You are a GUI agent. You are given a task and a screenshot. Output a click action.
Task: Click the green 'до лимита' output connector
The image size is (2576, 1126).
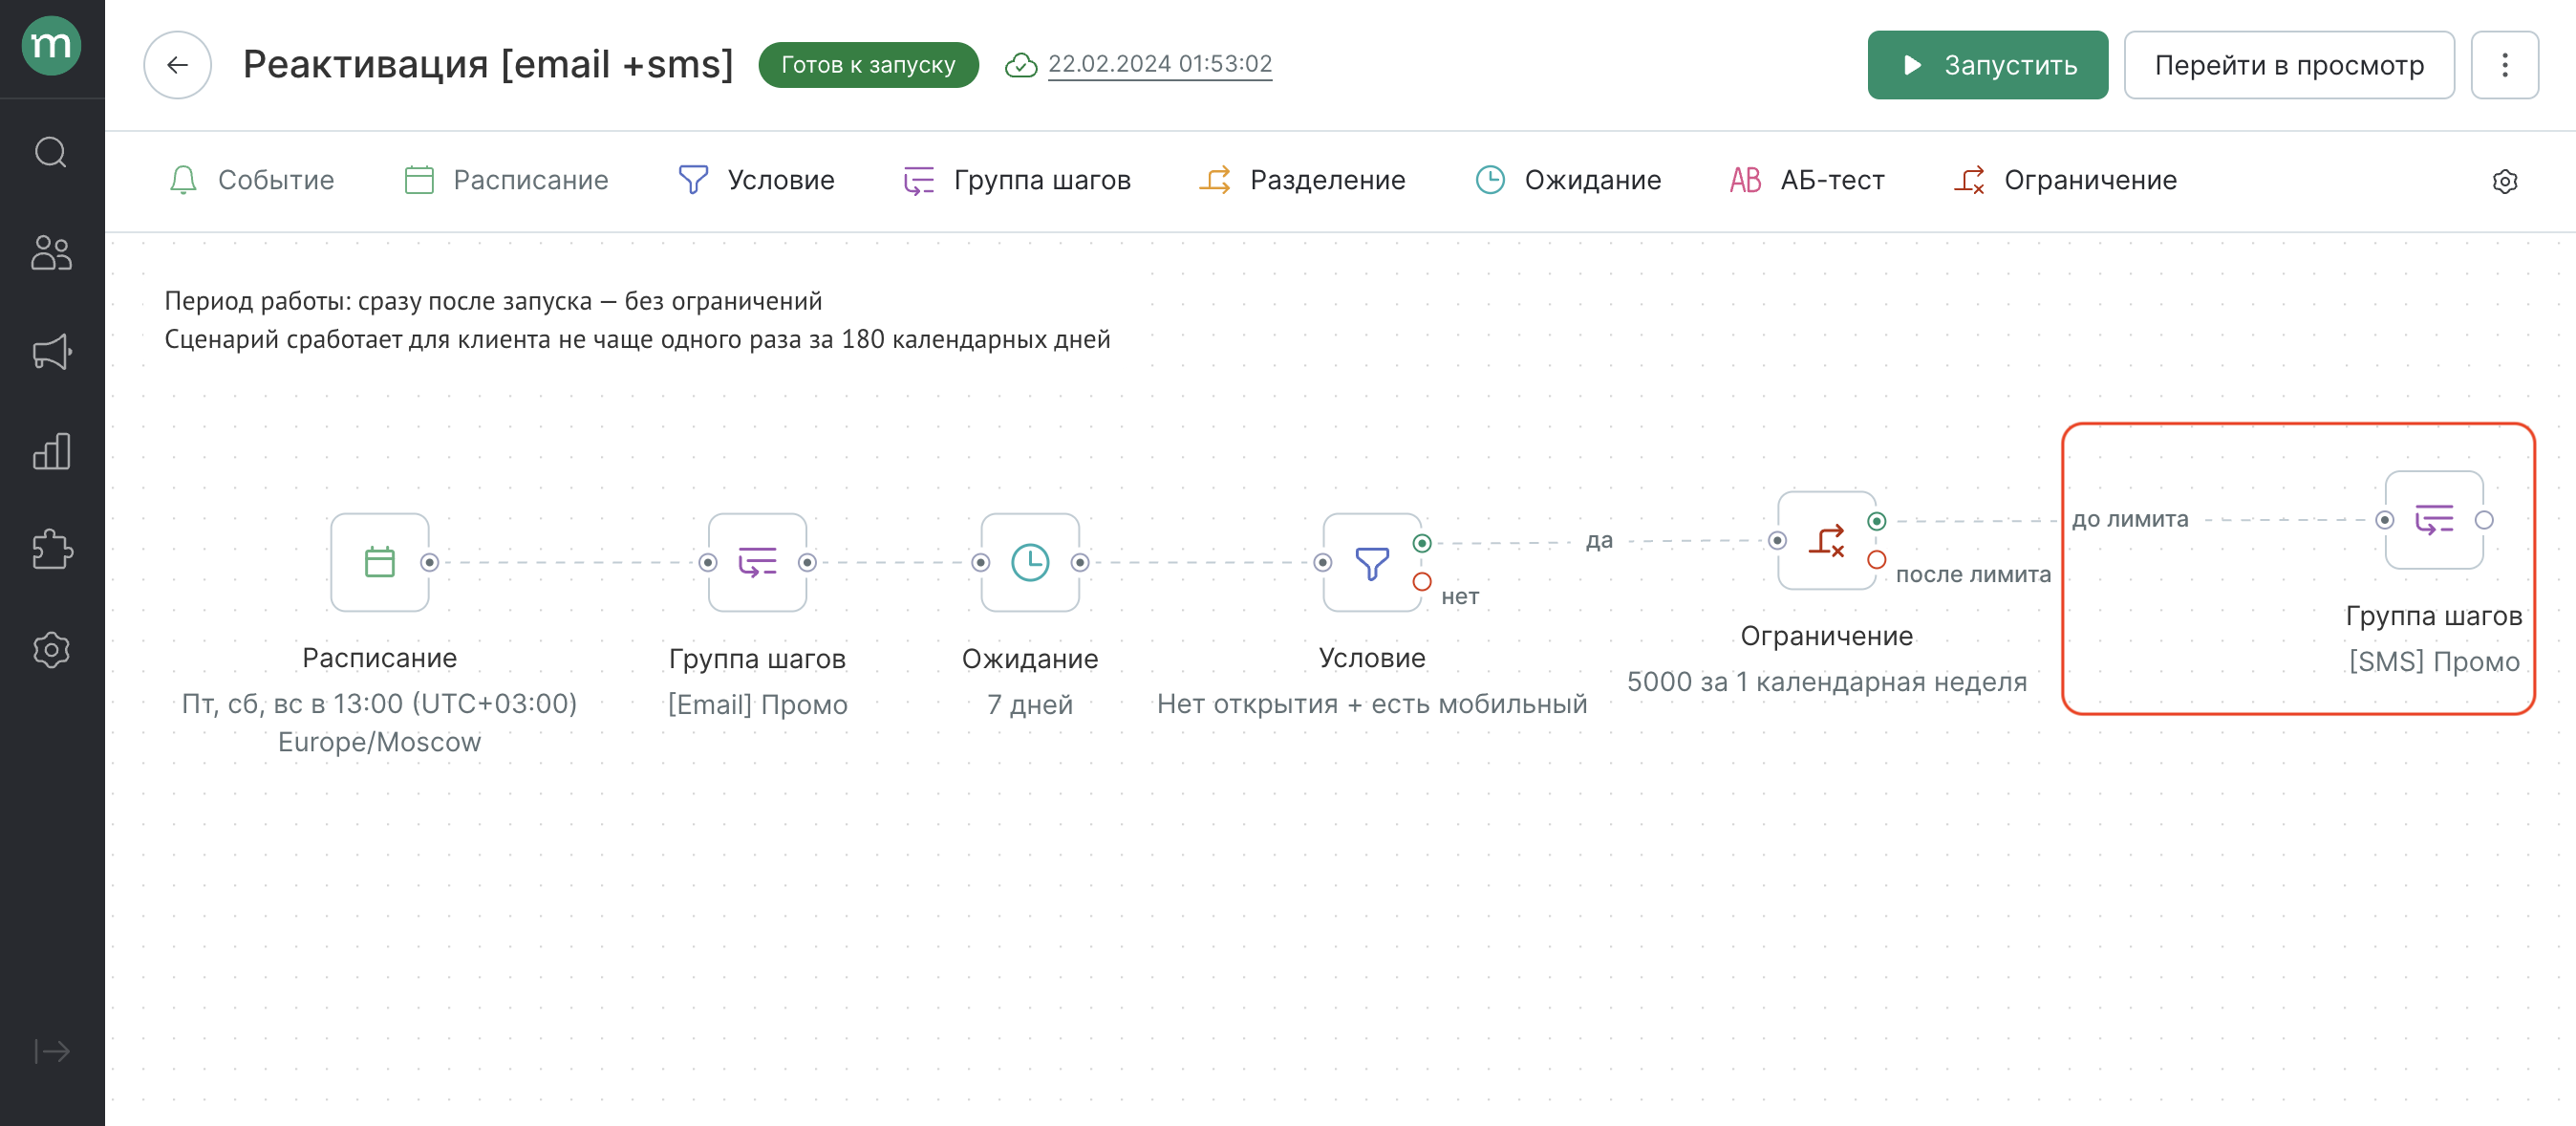pyautogui.click(x=1877, y=521)
